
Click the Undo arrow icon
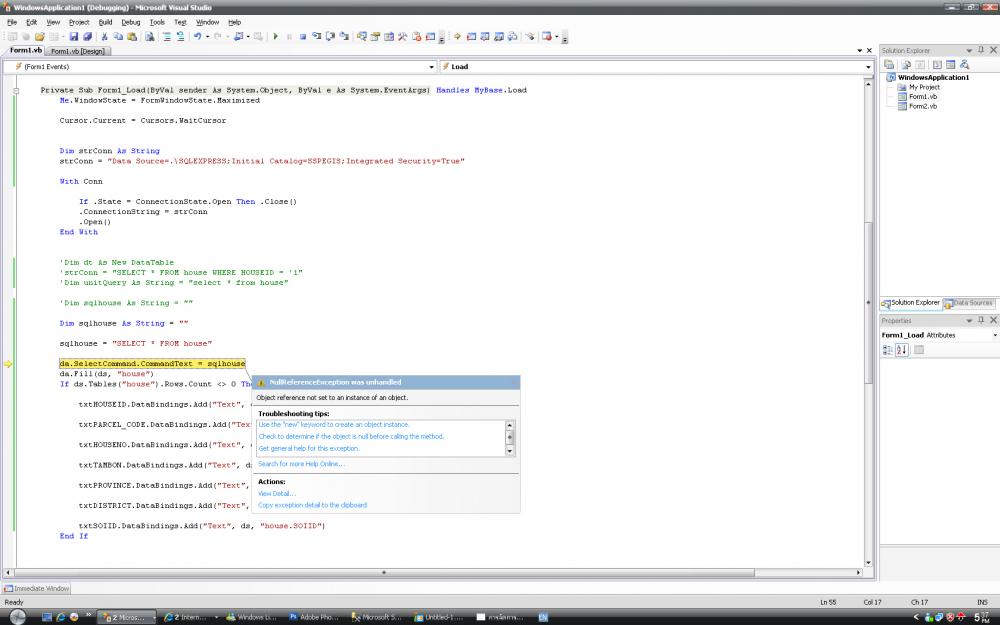click(198, 37)
